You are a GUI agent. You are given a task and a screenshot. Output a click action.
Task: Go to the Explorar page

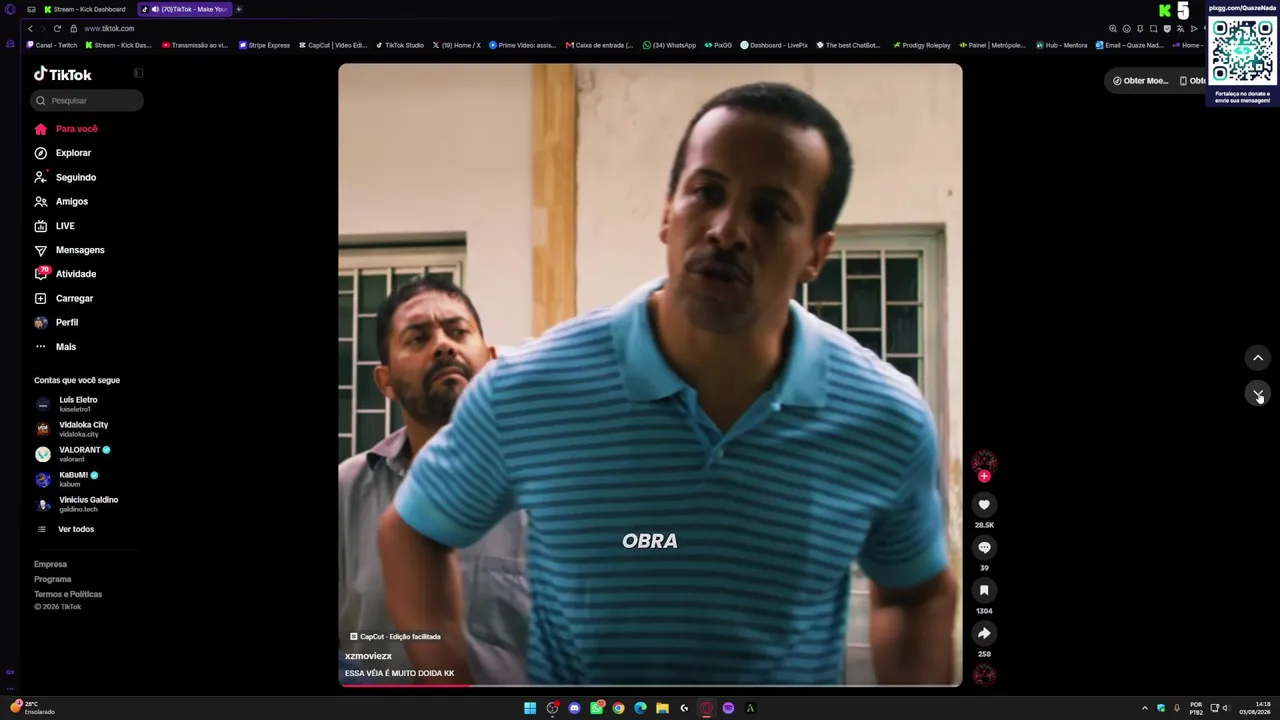[63, 153]
